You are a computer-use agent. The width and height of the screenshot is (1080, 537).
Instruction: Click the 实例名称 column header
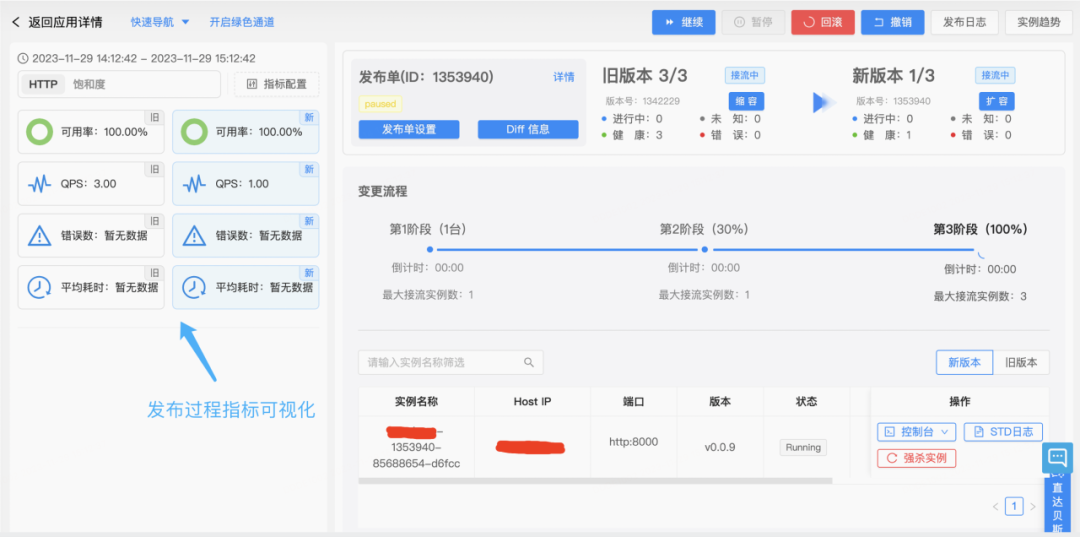(x=416, y=401)
